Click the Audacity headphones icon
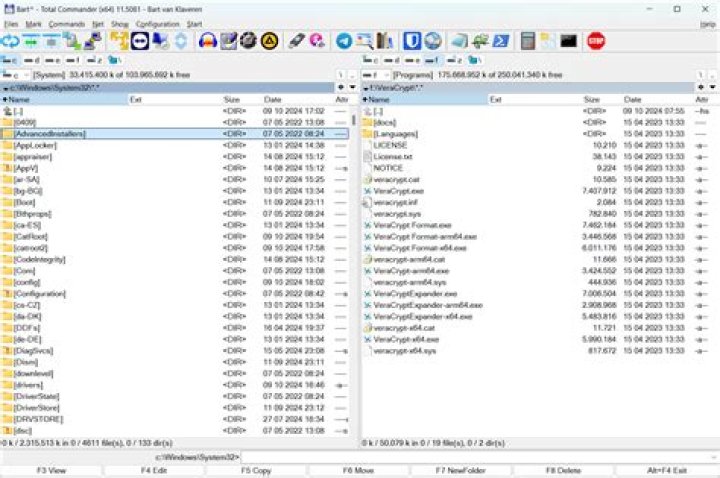This screenshot has width=720, height=478. point(208,41)
